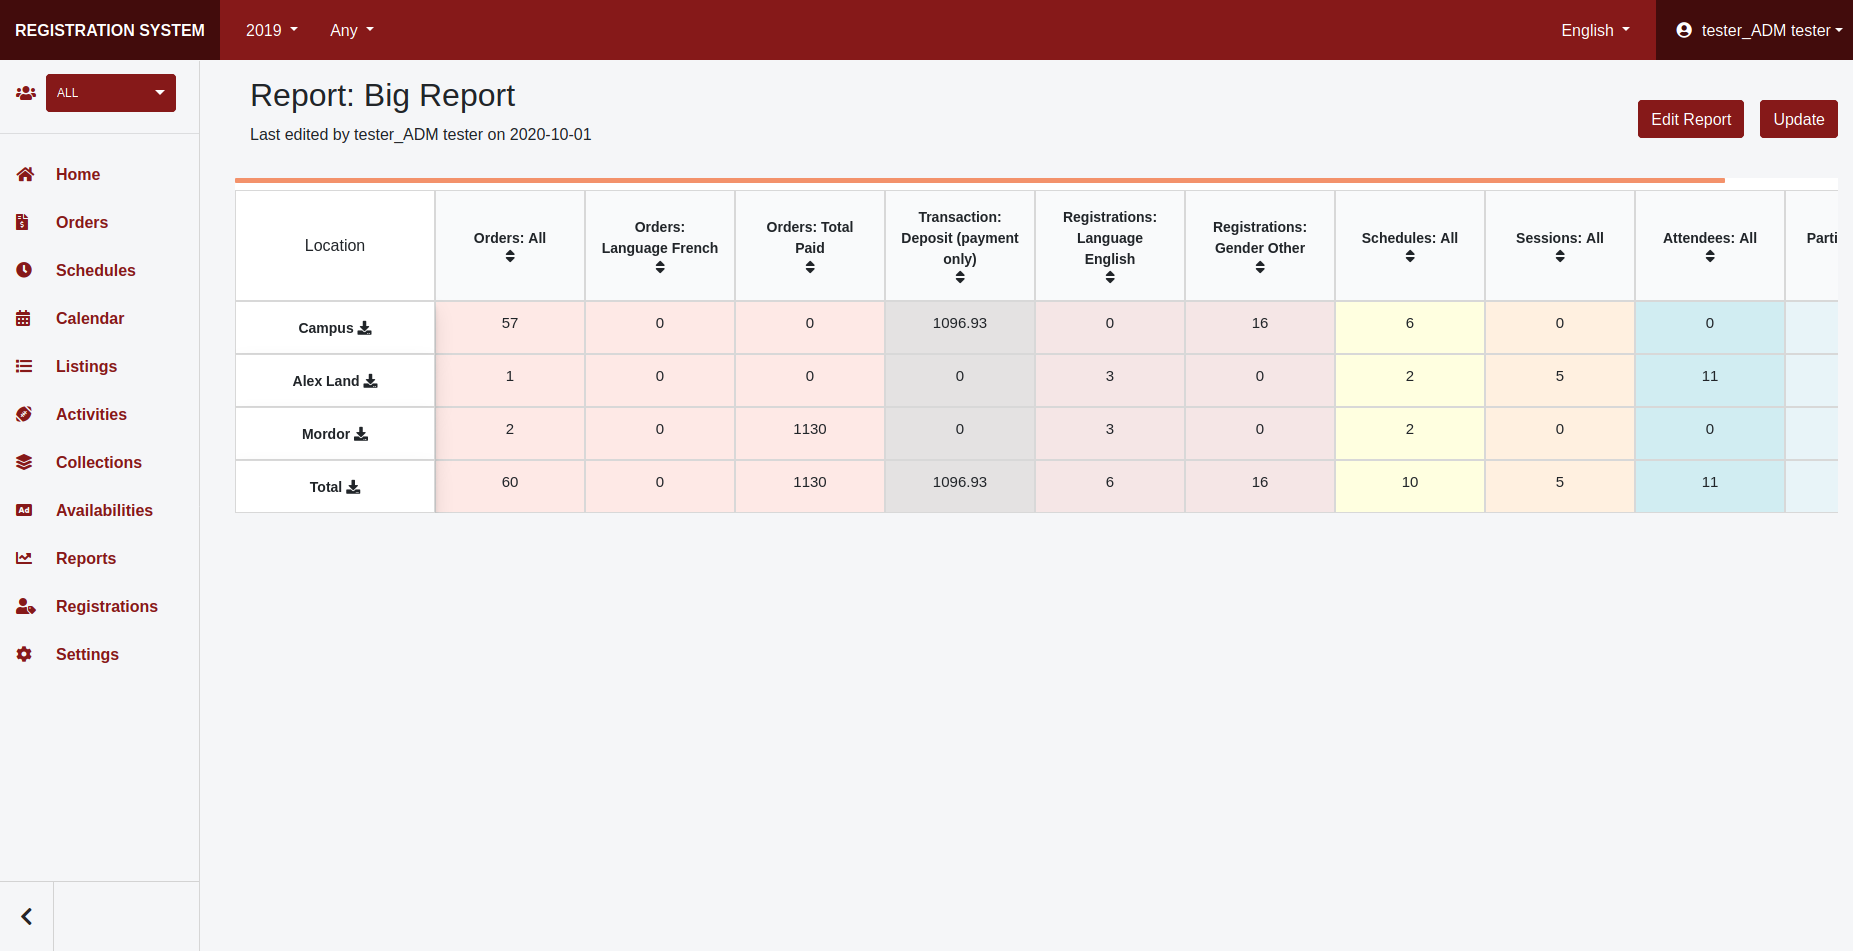Viewport: 1853px width, 951px height.
Task: Click the Edit Report button
Action: coord(1690,119)
